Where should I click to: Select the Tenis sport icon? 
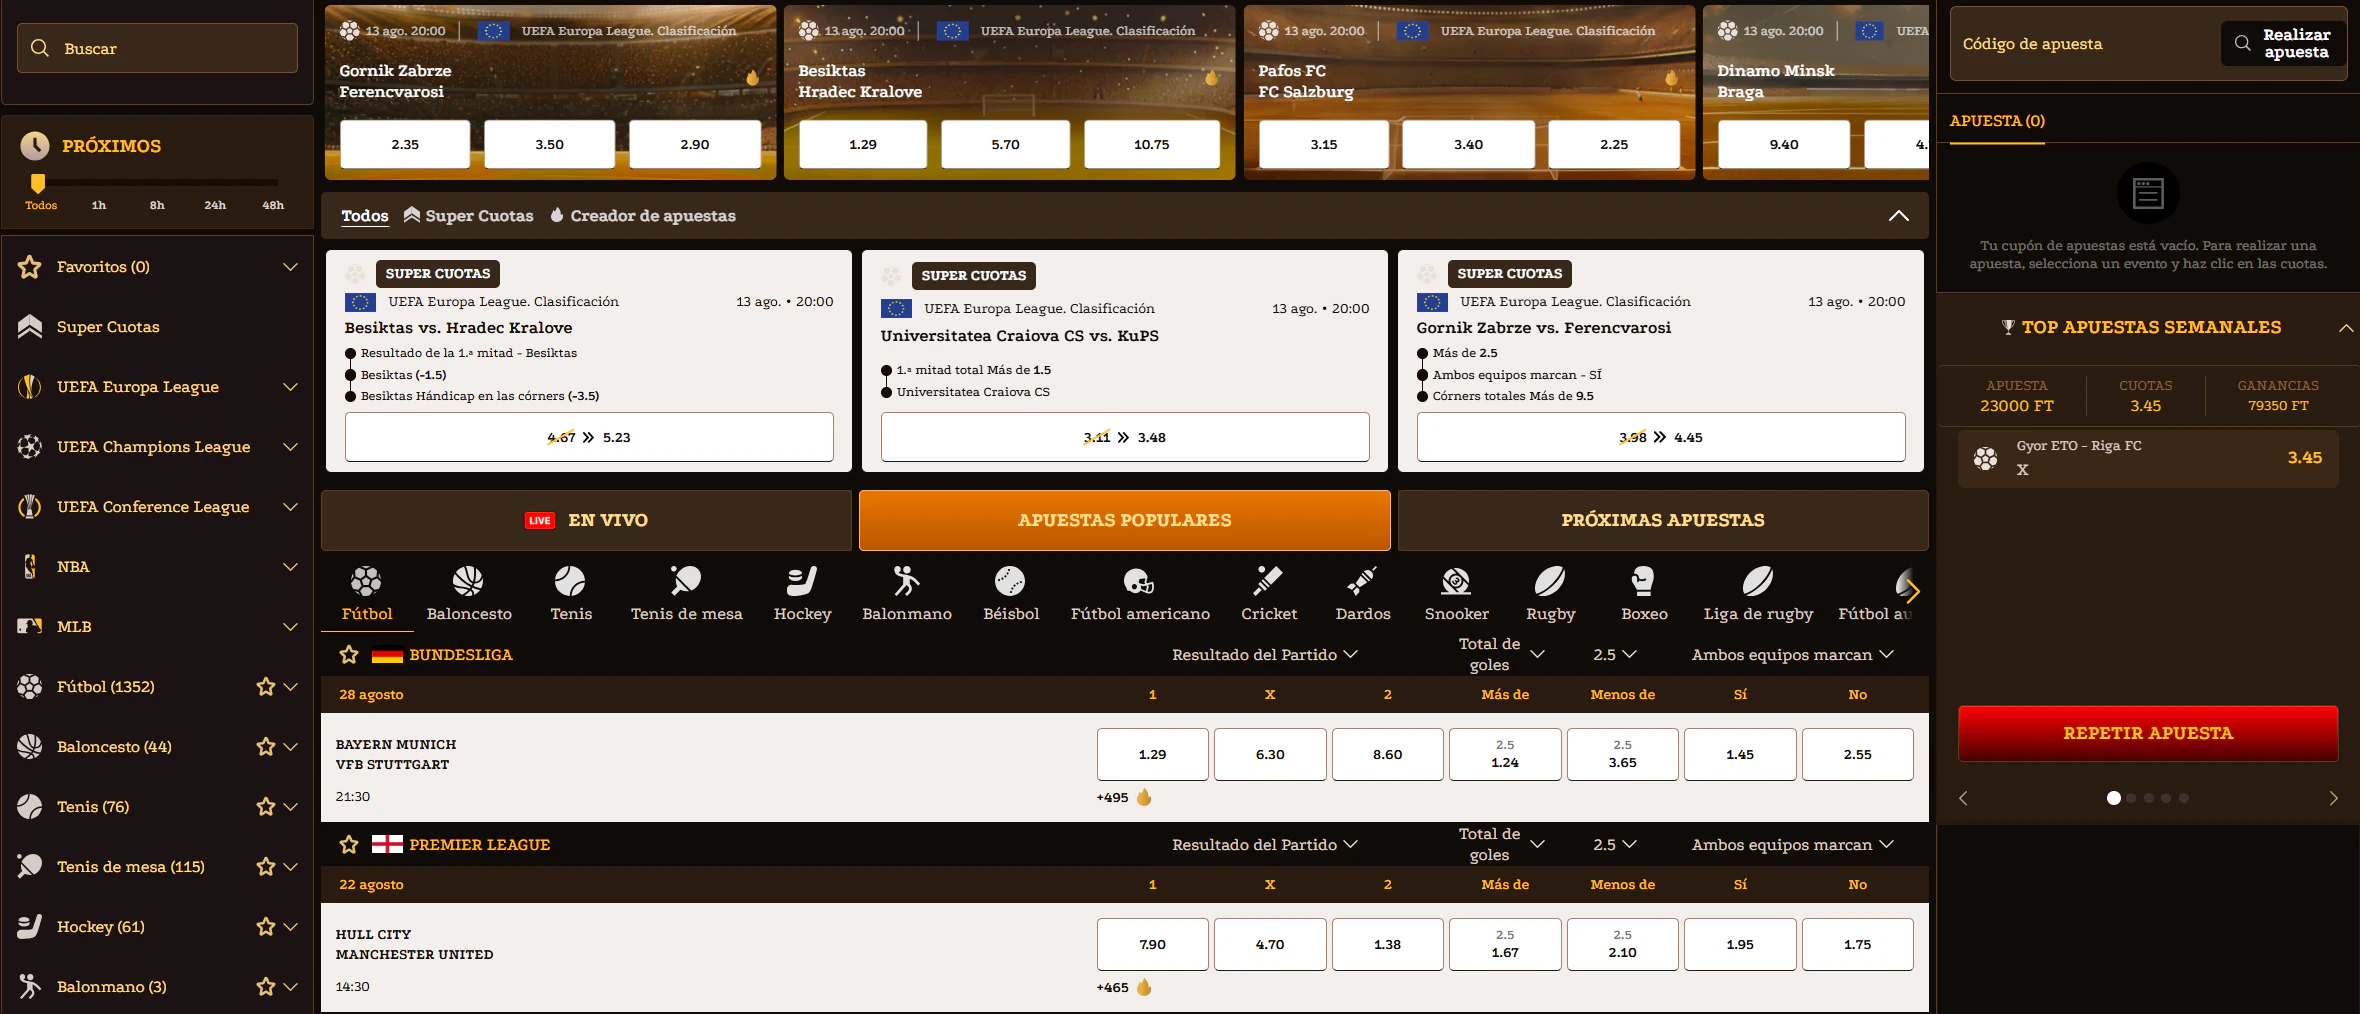click(x=570, y=581)
